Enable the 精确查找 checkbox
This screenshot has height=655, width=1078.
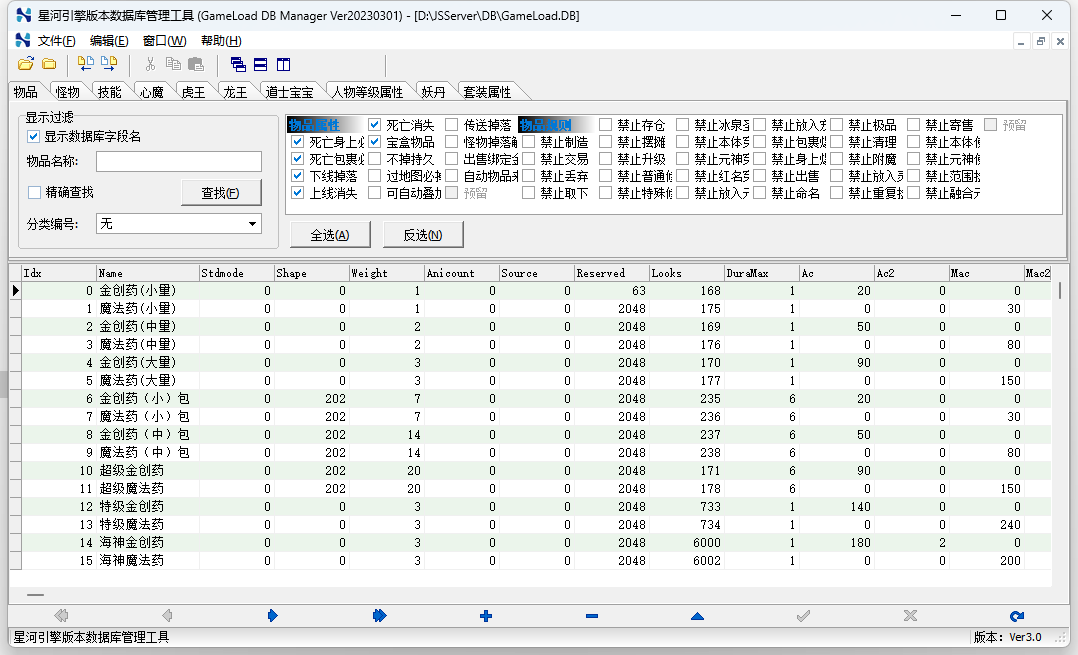click(x=34, y=192)
